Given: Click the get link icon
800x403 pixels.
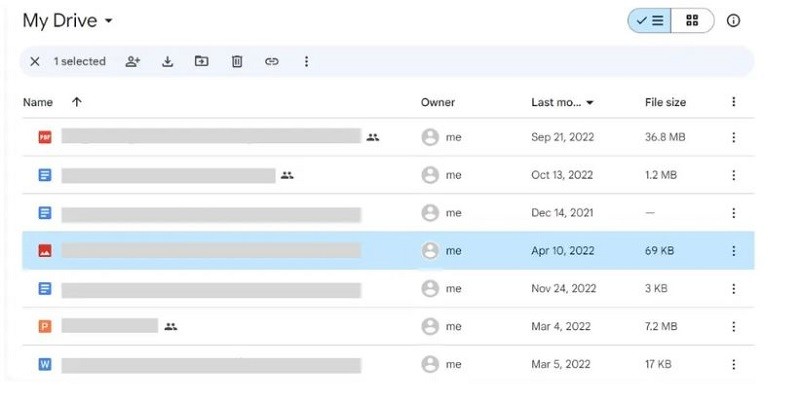Looking at the screenshot, I should point(271,62).
